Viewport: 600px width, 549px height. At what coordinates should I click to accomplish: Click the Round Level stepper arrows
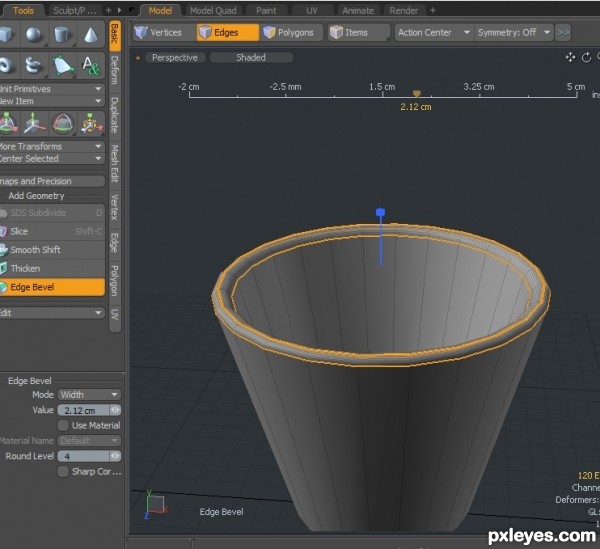(115, 456)
